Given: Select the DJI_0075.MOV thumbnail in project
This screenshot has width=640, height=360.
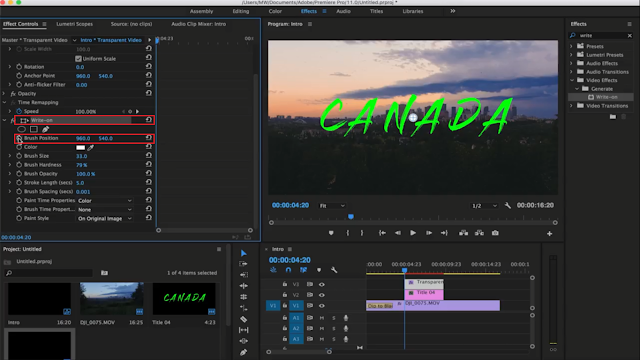Looking at the screenshot, I should coord(111,299).
